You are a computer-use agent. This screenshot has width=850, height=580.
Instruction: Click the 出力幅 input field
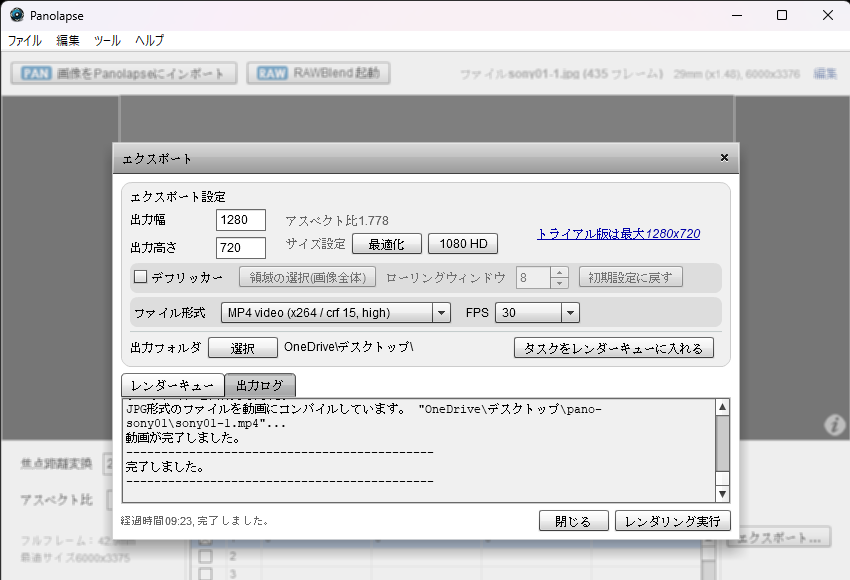240,220
